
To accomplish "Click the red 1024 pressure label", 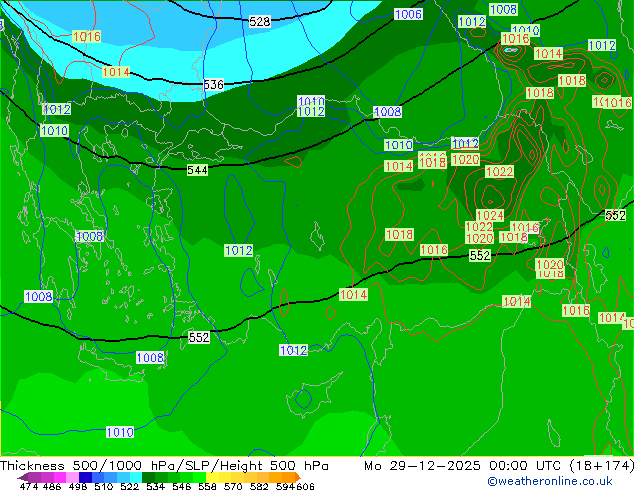I will coord(490,215).
